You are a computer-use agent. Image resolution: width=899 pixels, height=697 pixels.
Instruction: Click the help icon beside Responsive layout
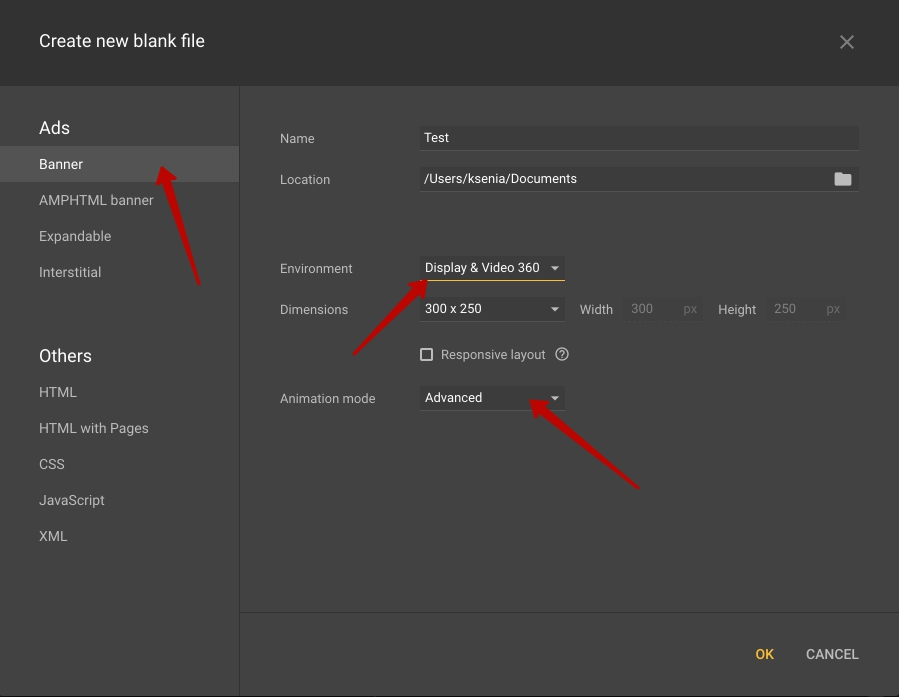(x=562, y=354)
